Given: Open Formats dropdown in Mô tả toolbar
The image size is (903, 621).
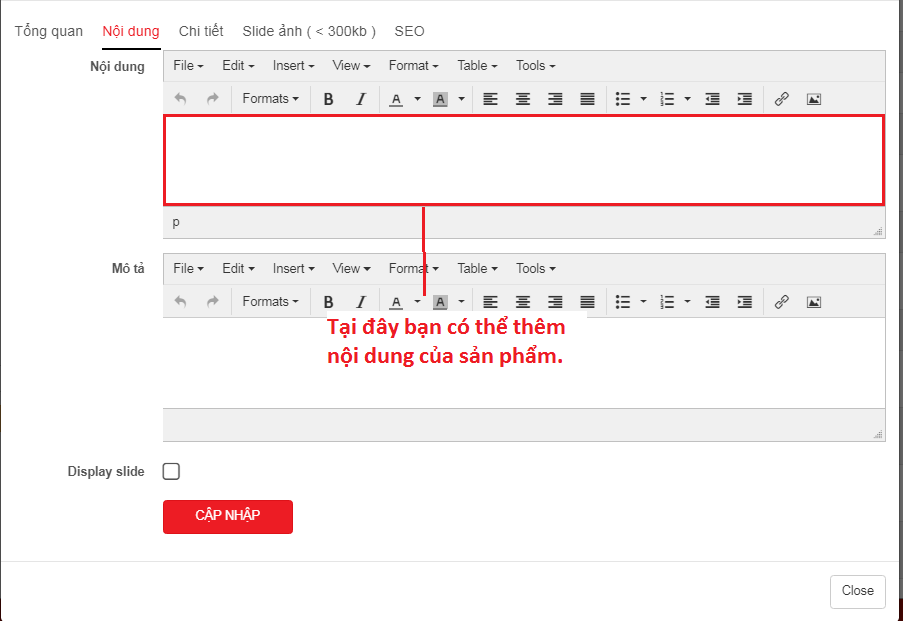Looking at the screenshot, I should [270, 302].
